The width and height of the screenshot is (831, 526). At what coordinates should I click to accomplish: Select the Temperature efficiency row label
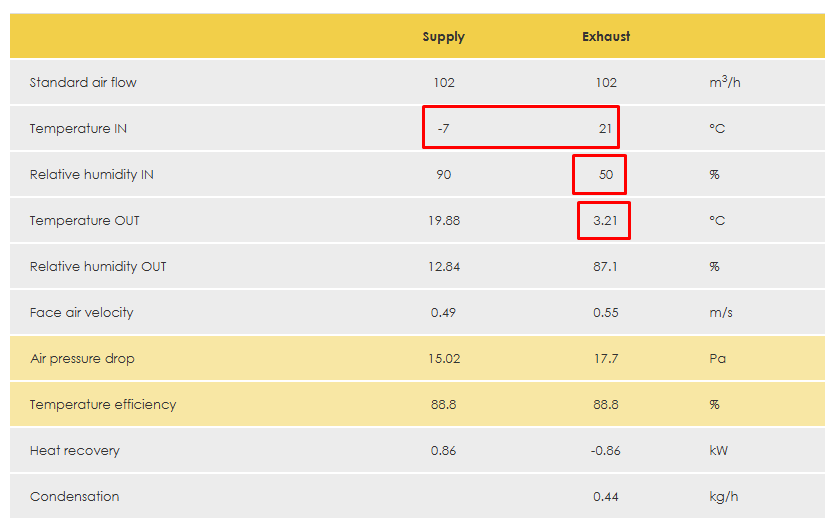pyautogui.click(x=102, y=405)
